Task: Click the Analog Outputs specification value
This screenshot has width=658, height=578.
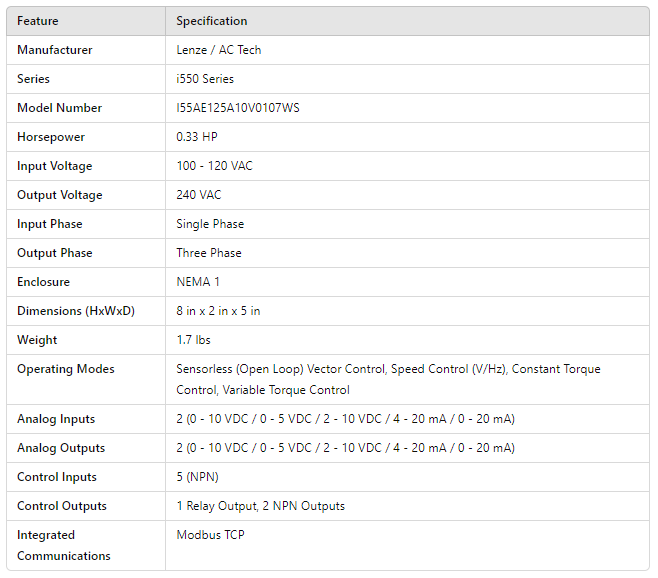Action: pyautogui.click(x=345, y=448)
